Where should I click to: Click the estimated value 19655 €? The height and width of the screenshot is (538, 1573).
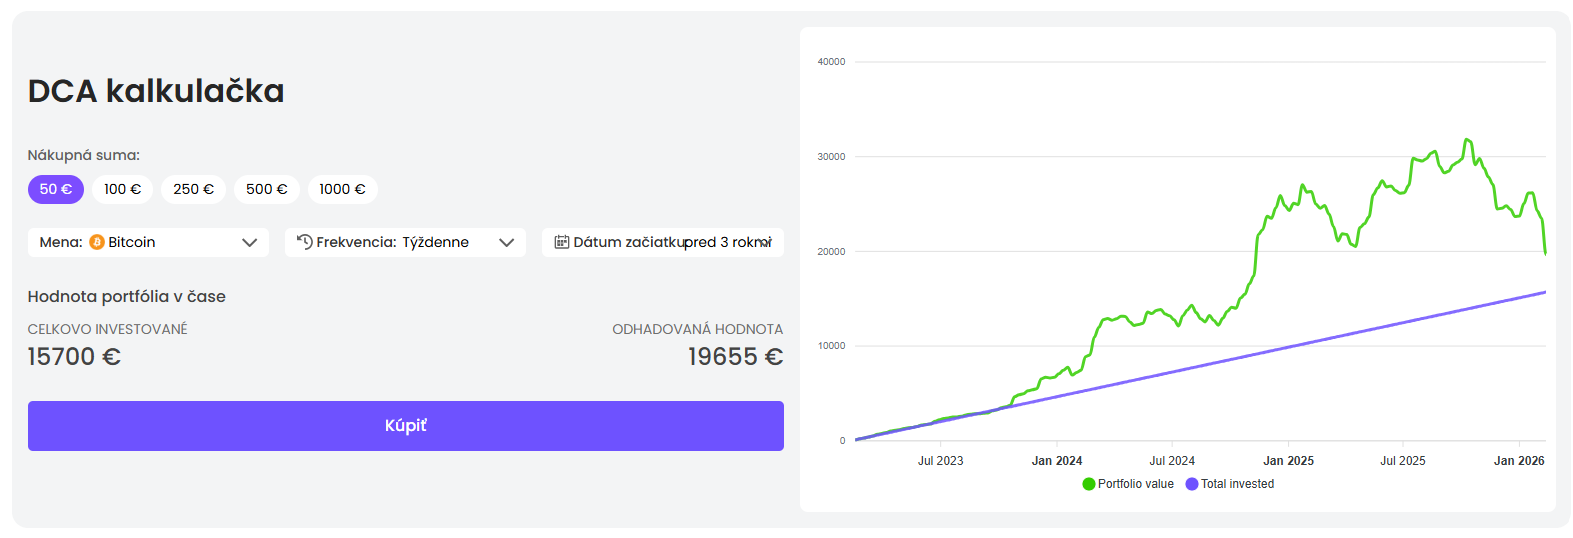tap(735, 357)
